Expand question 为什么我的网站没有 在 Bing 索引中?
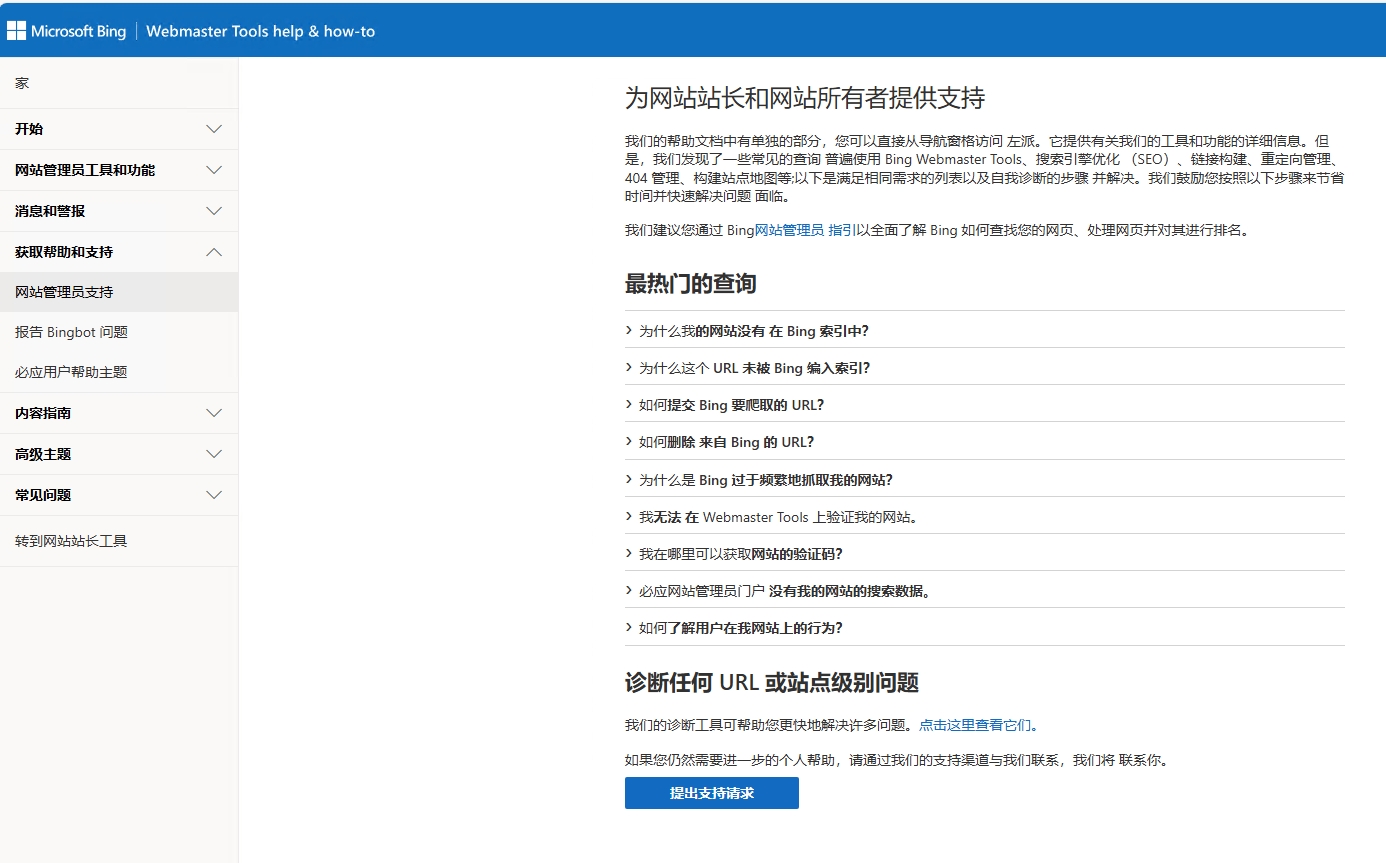The width and height of the screenshot is (1386, 863). coord(985,330)
